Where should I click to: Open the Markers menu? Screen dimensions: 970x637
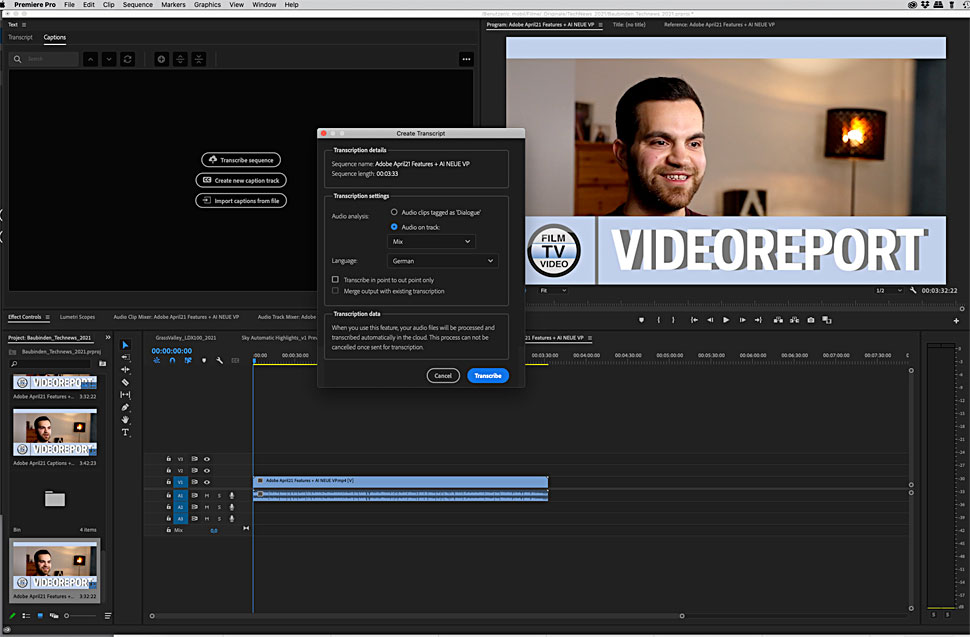coord(173,4)
